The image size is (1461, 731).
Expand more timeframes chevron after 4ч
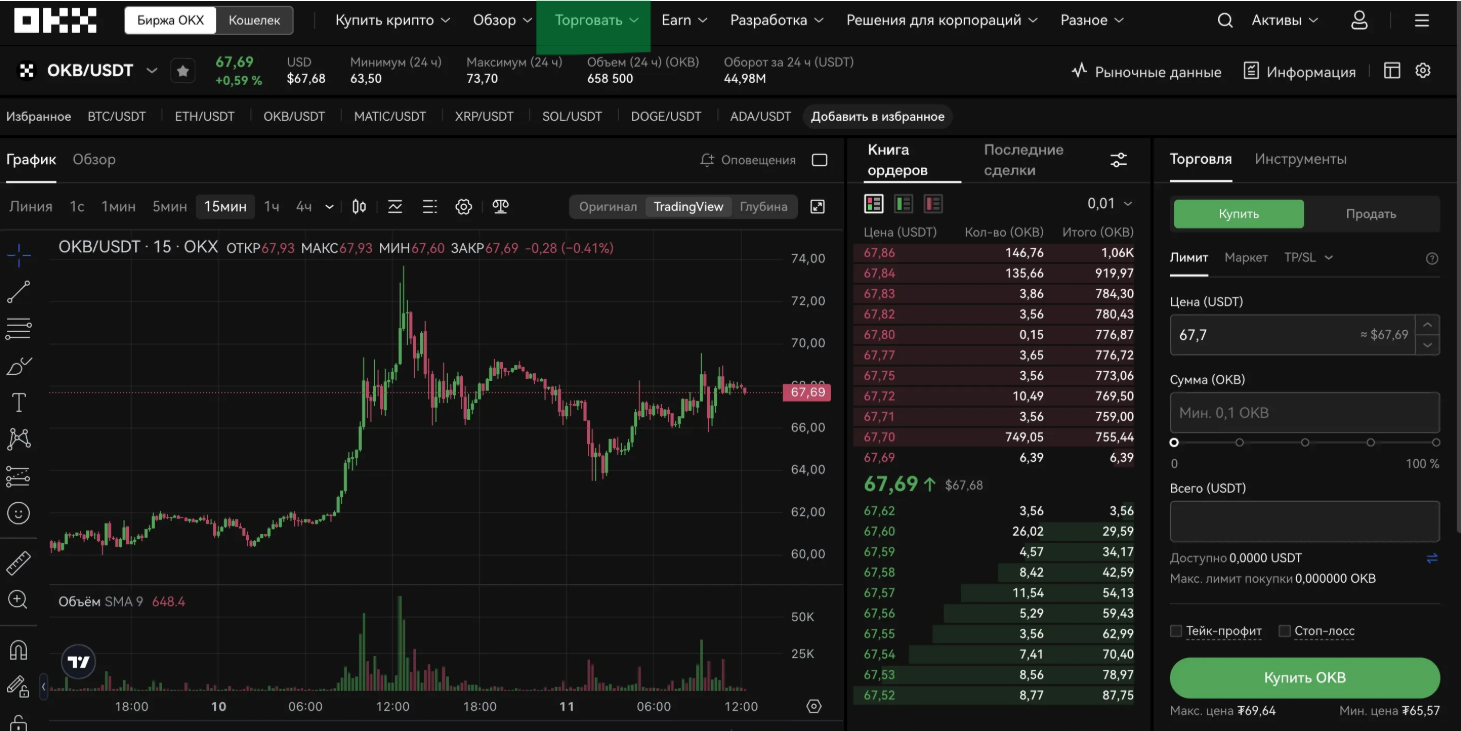(x=330, y=207)
